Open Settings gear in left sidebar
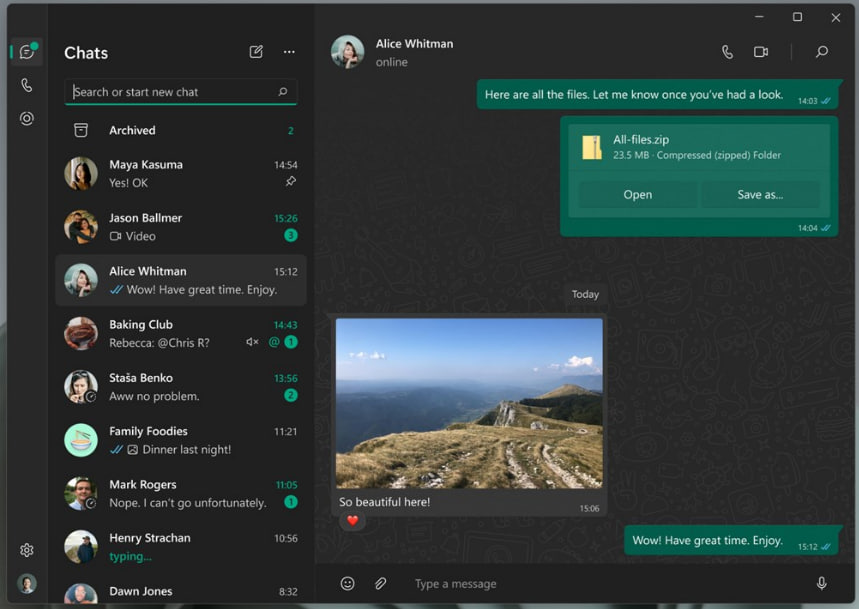The height and width of the screenshot is (609, 859). (x=27, y=550)
